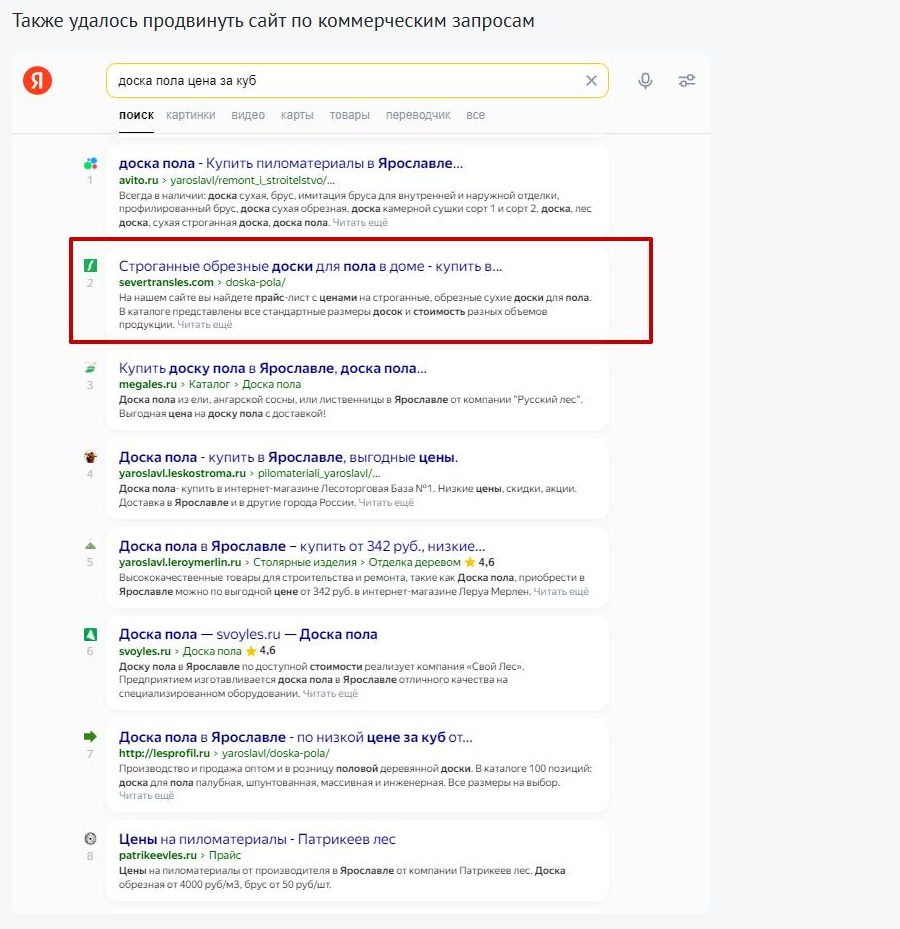900x929 pixels.
Task: Open the переводчик tab
Action: tap(418, 115)
